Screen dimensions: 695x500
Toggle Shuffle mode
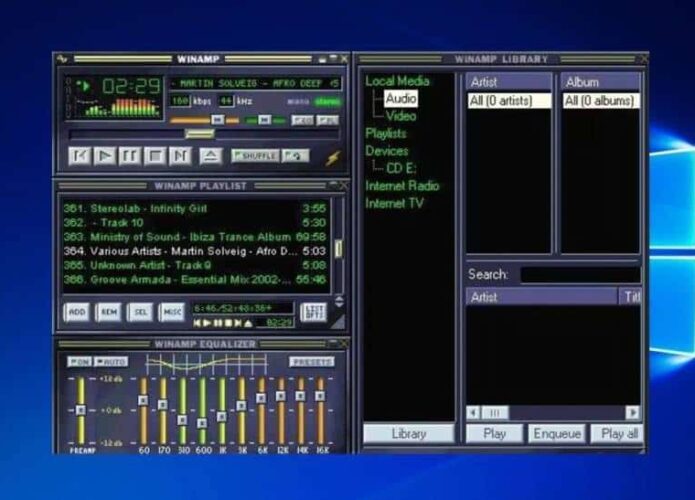tap(255, 156)
